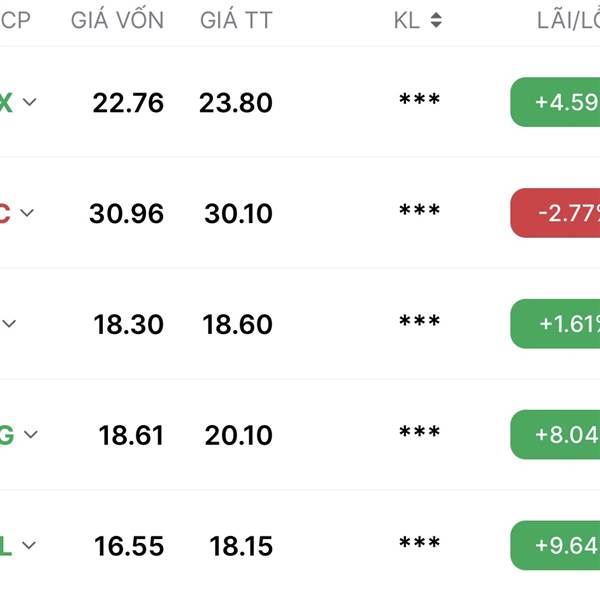Click the green stock ticker ending in X
The height and width of the screenshot is (600, 600).
6,103
